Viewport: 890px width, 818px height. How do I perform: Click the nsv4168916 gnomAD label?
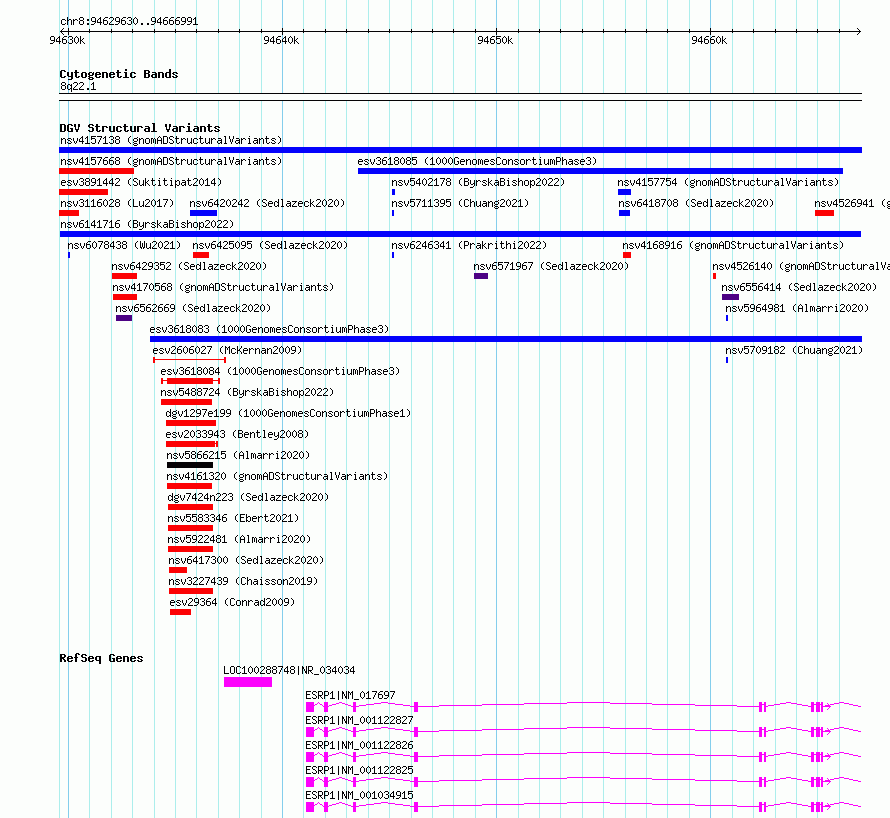tap(733, 245)
